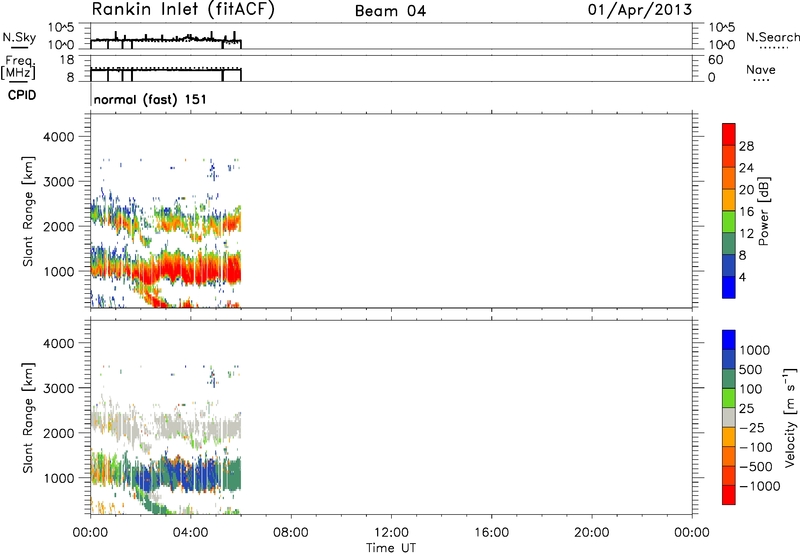This screenshot has width=800, height=554.
Task: Click the "4" power colorbar label
Action: (742, 277)
